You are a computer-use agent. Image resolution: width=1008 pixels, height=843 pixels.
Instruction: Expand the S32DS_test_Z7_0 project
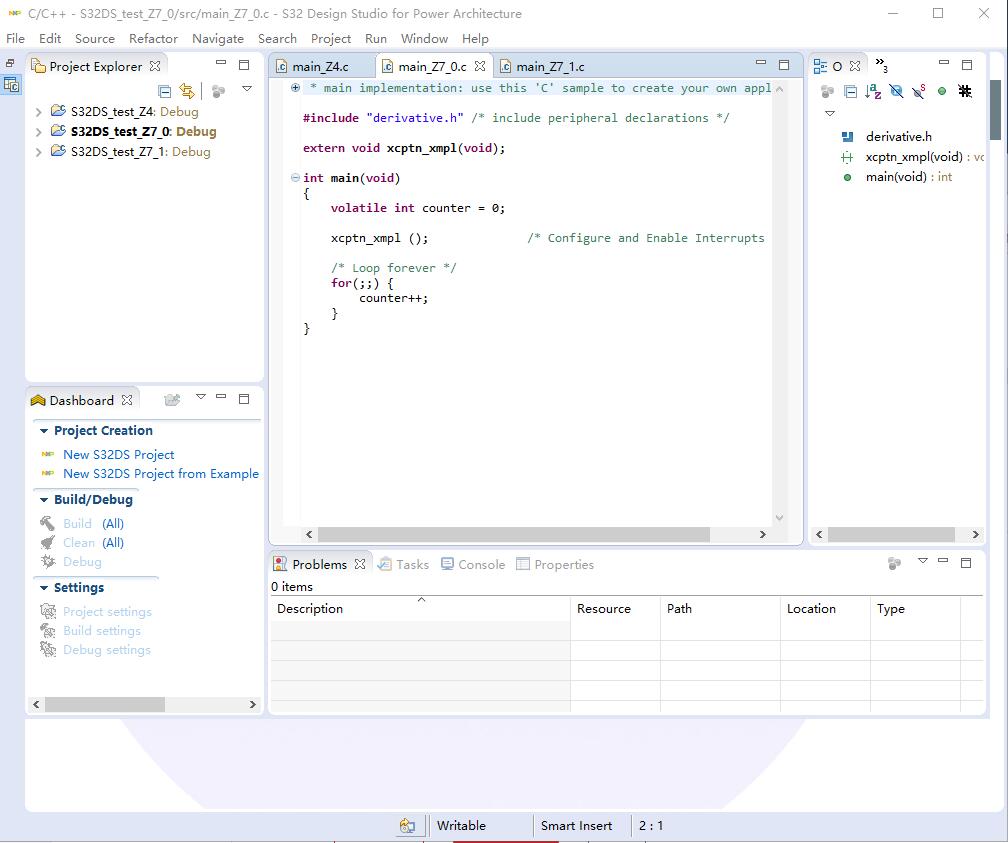39,132
